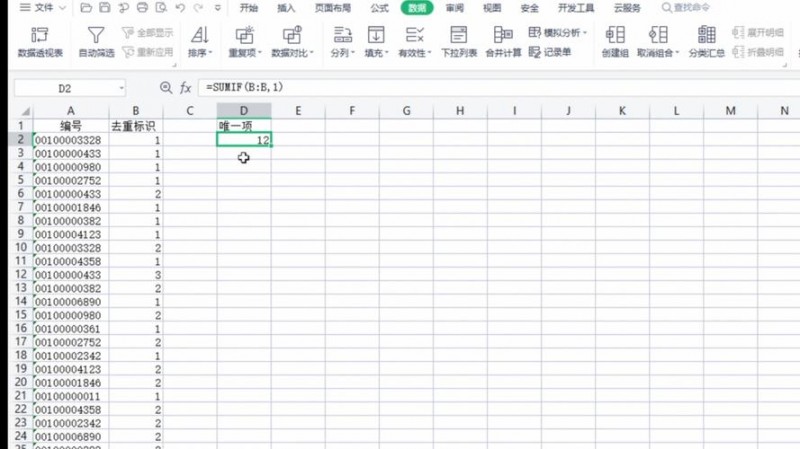Click the 下拉列表 dropdown list tool
The image size is (800, 449).
click(459, 42)
